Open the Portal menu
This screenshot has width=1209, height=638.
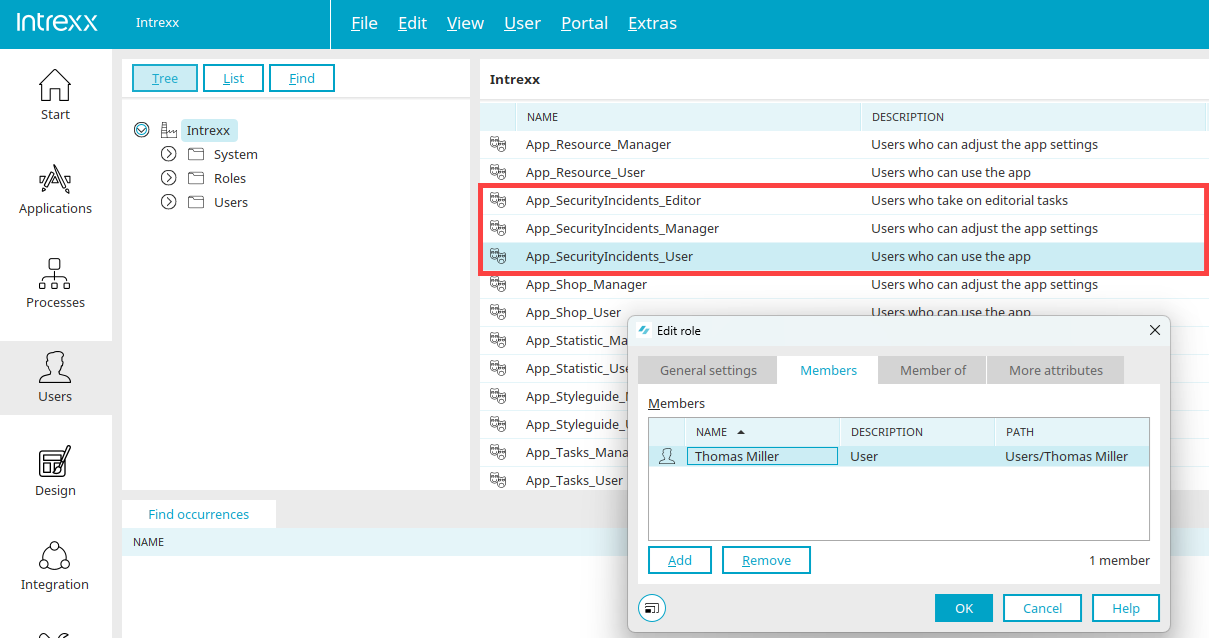[584, 23]
